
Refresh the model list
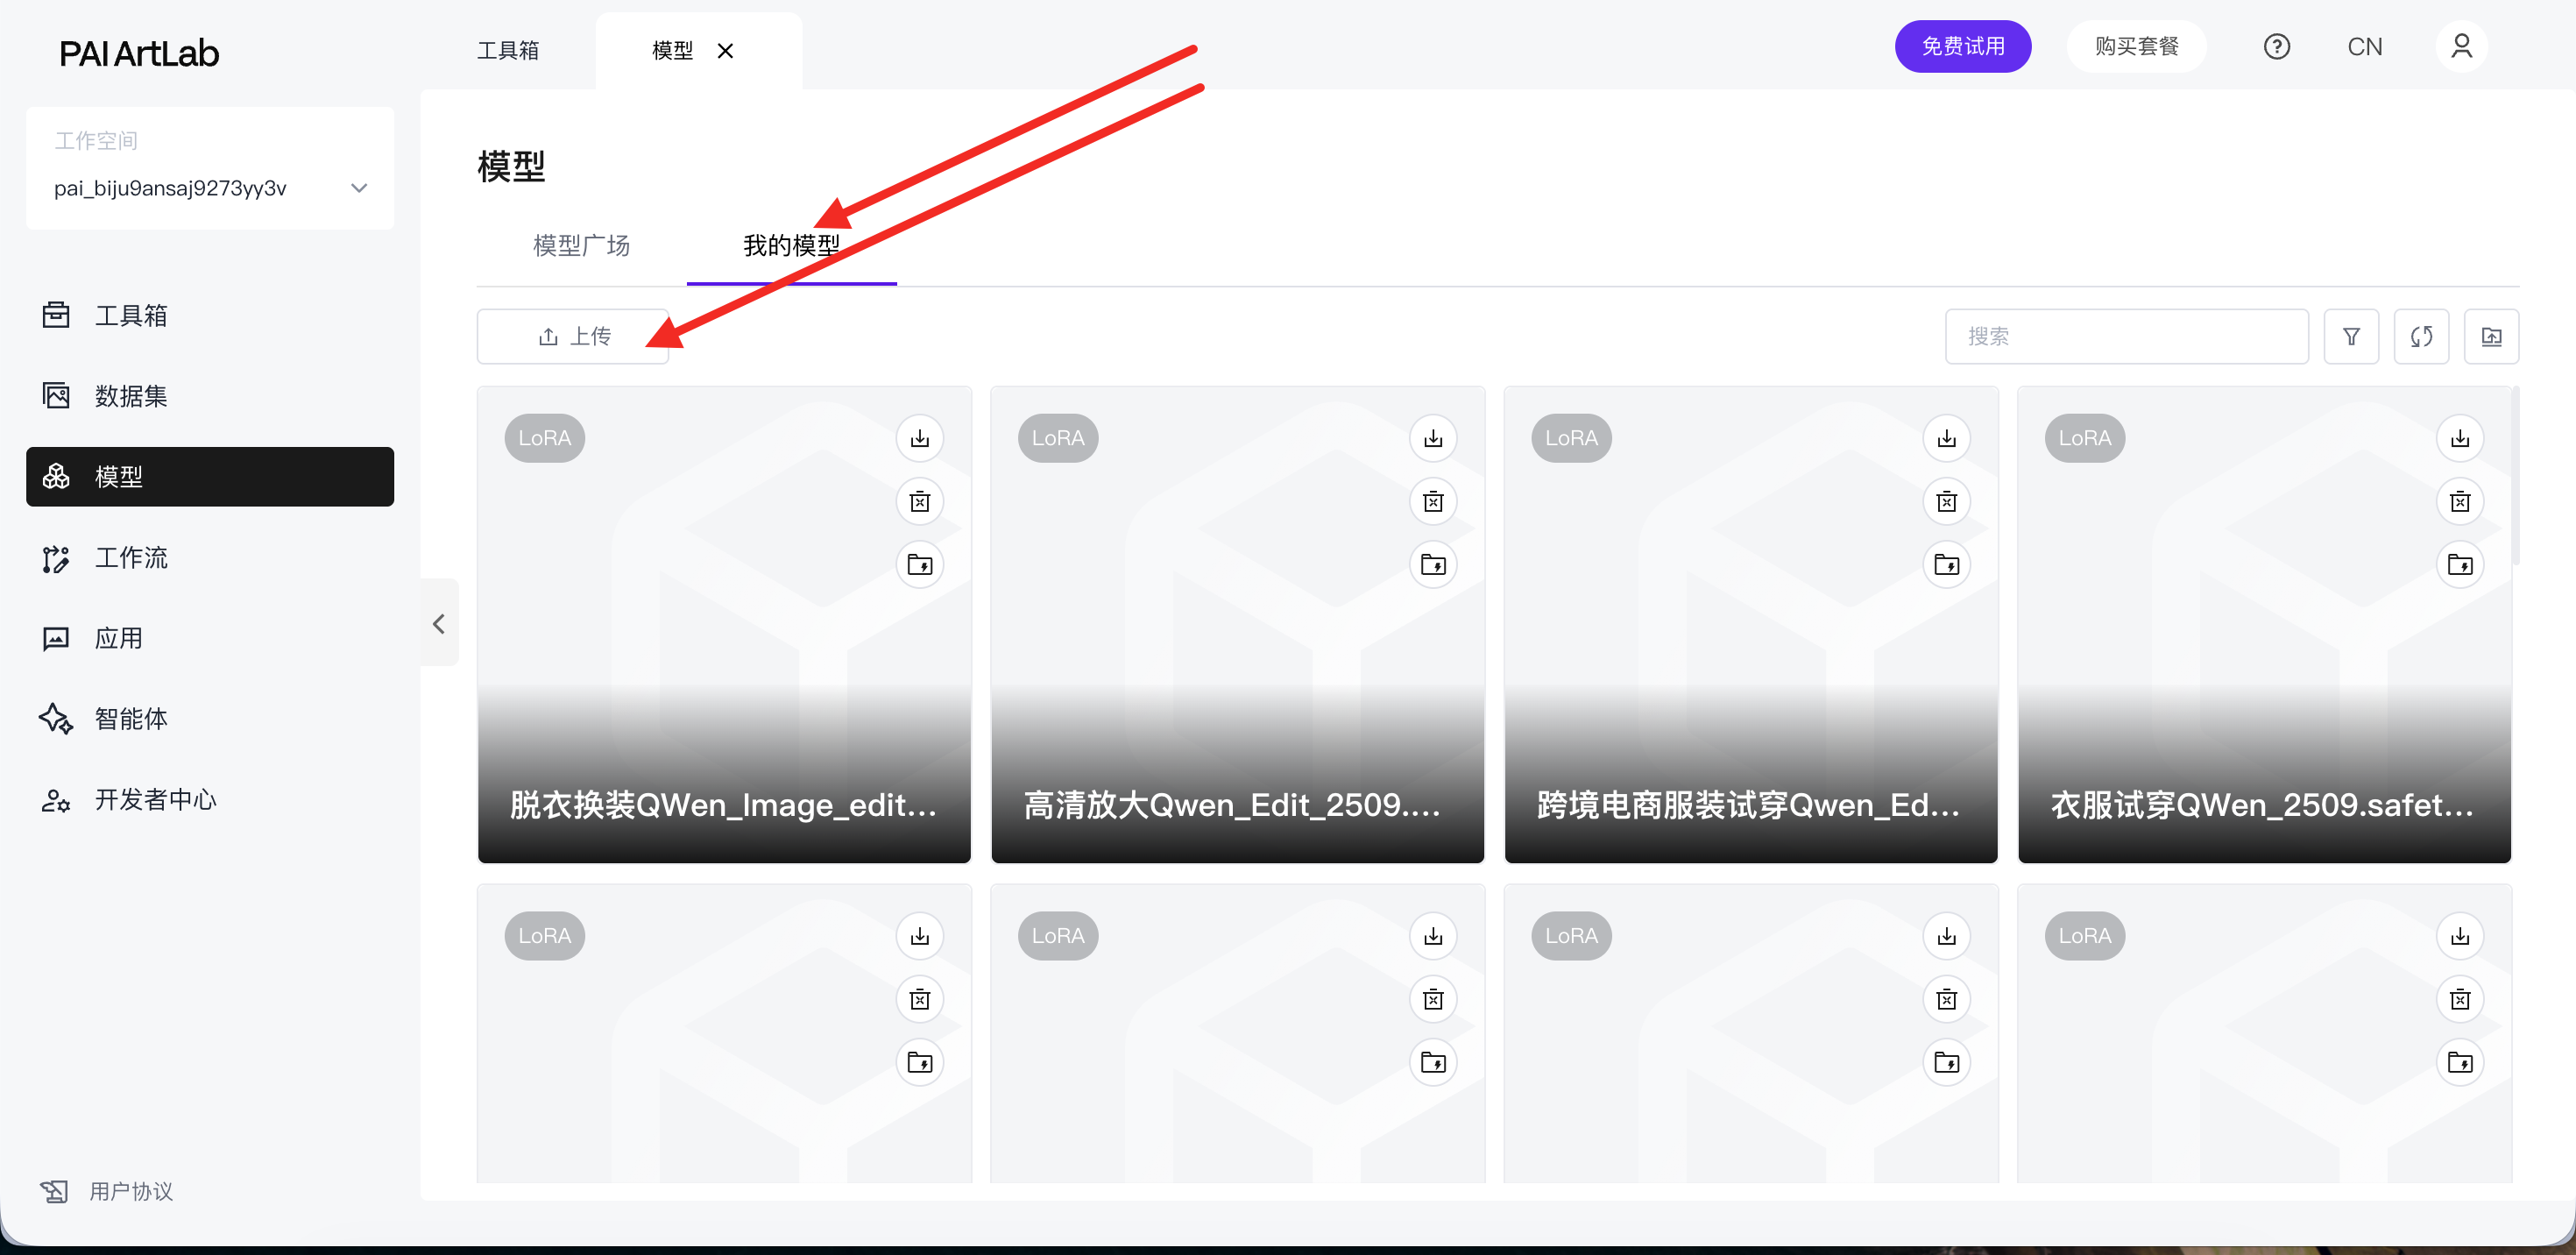pos(2421,336)
